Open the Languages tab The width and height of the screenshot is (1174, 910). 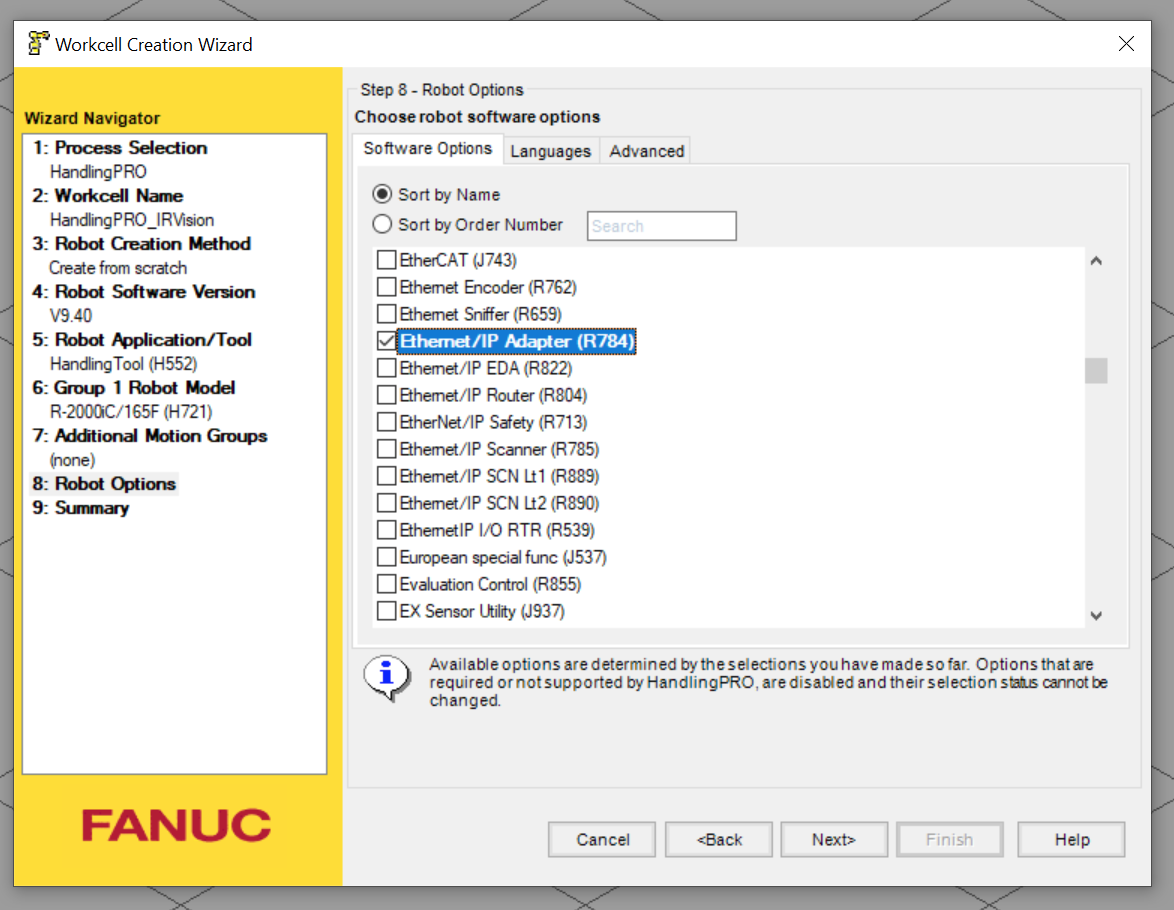coord(550,151)
